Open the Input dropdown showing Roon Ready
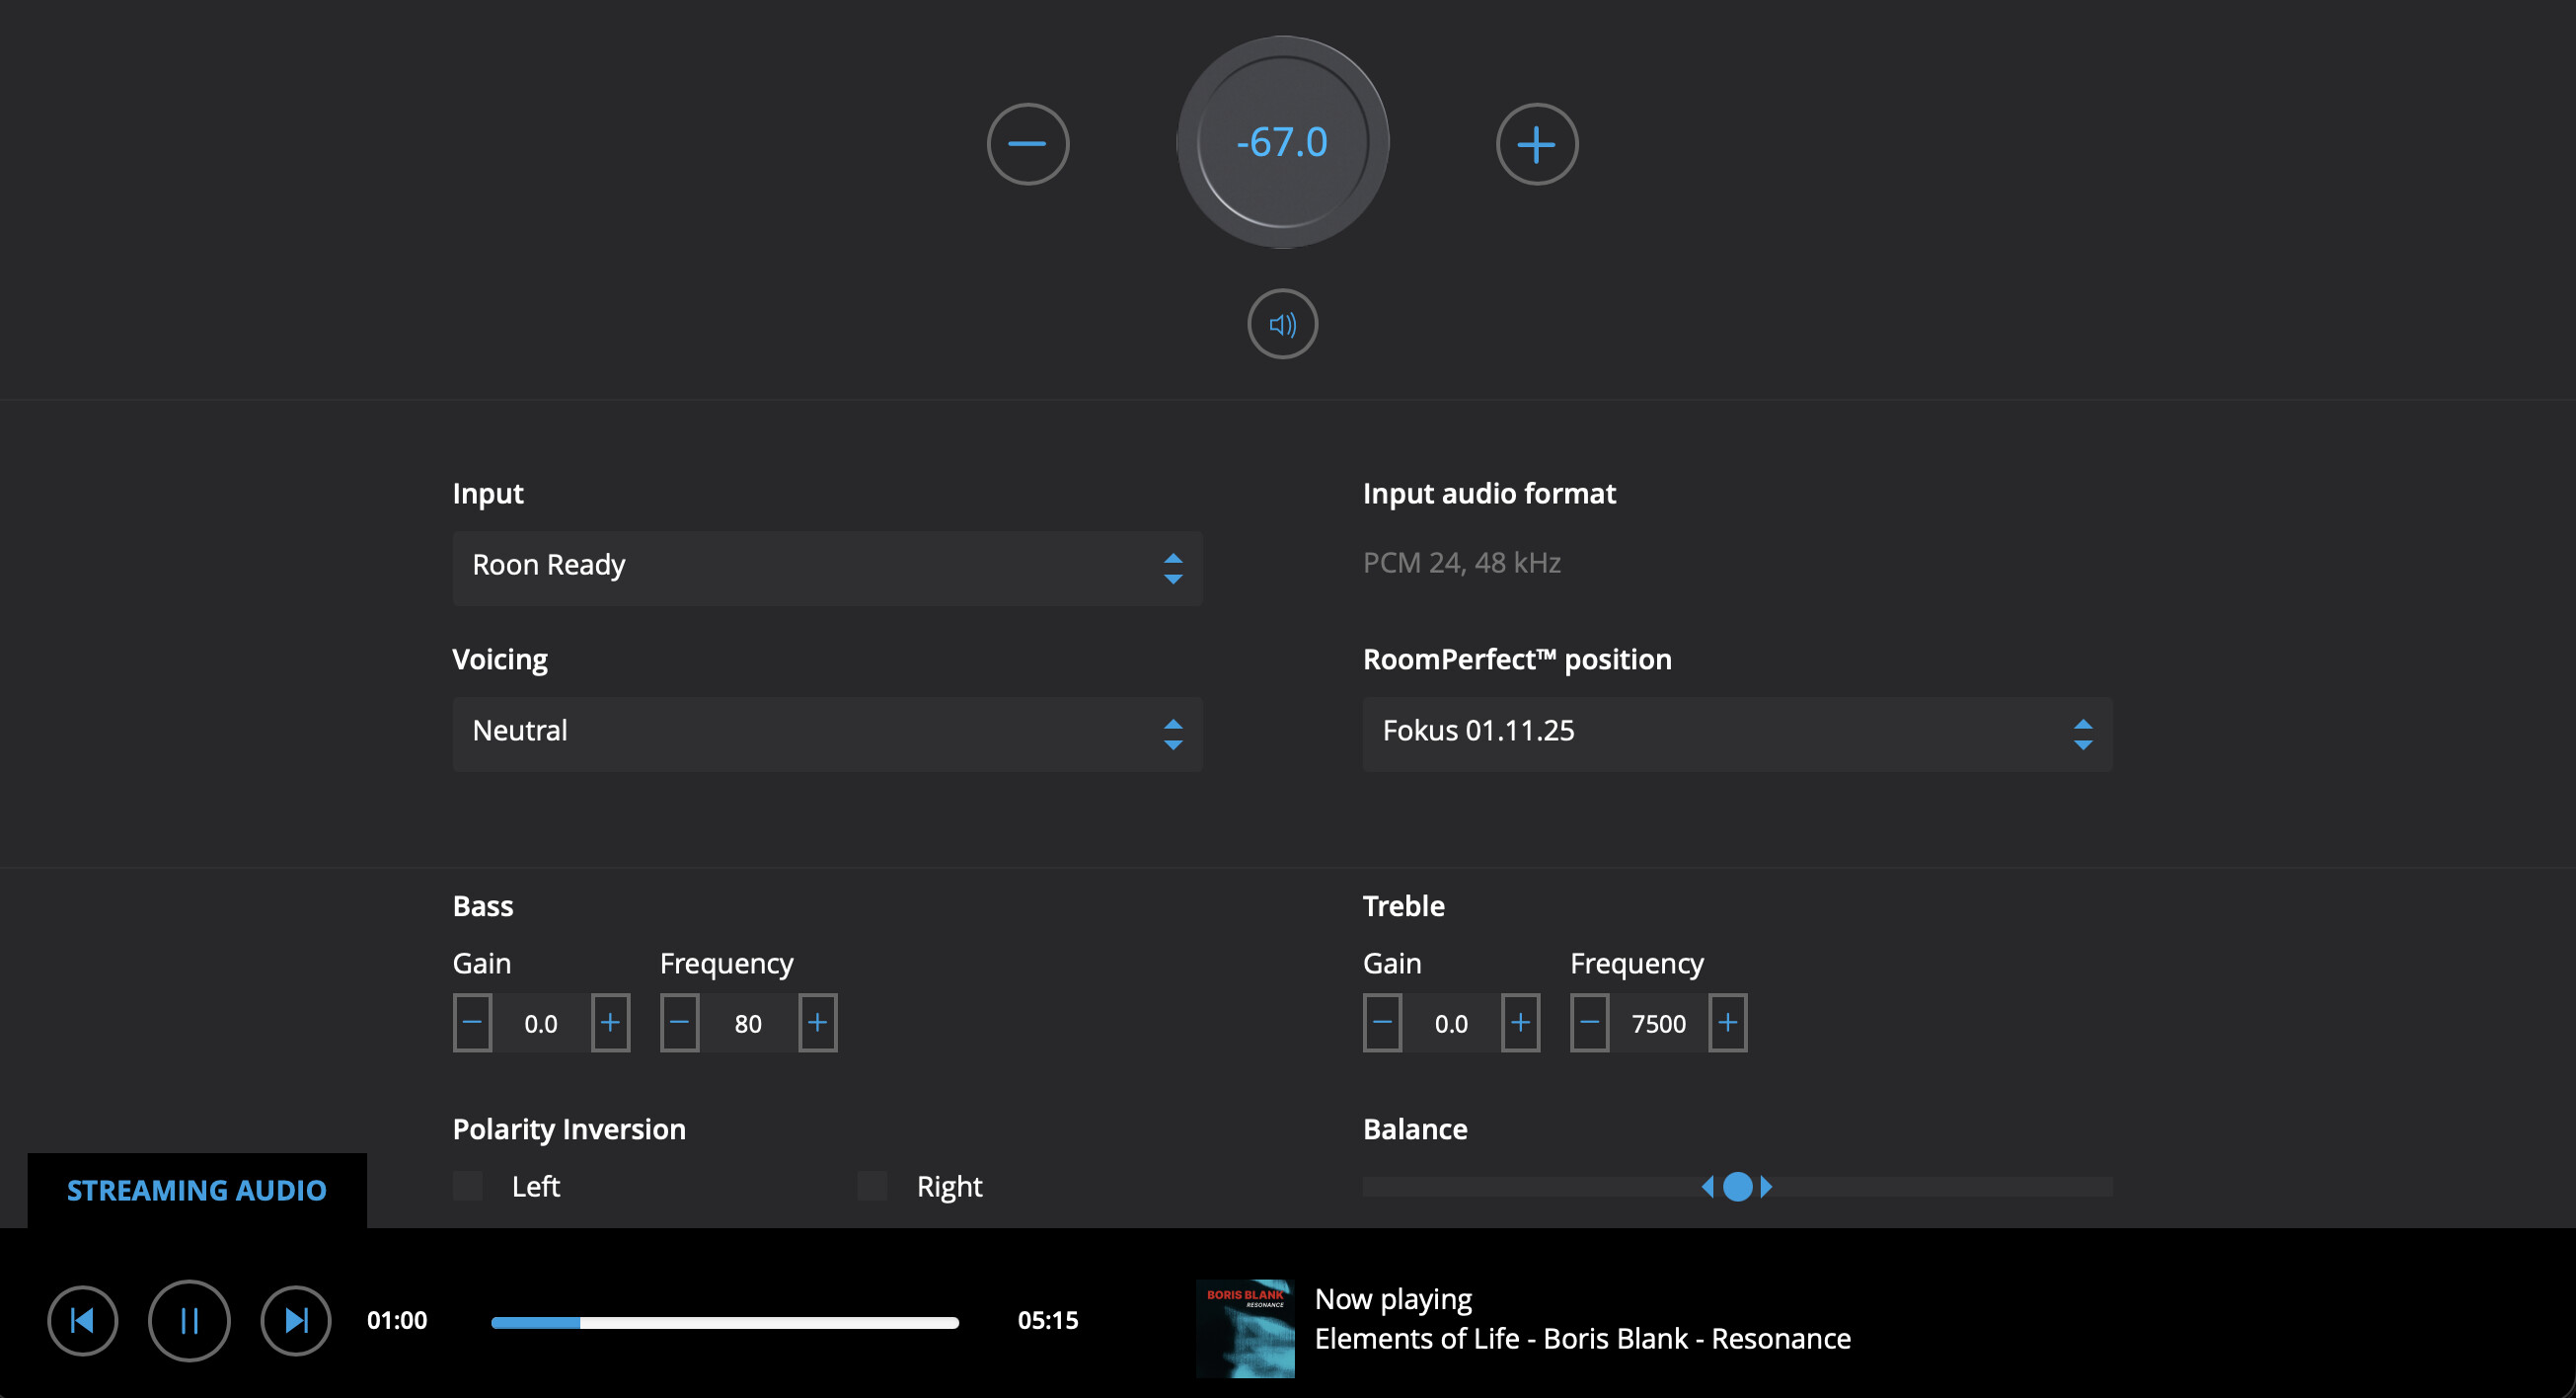The image size is (2576, 1398). [827, 567]
